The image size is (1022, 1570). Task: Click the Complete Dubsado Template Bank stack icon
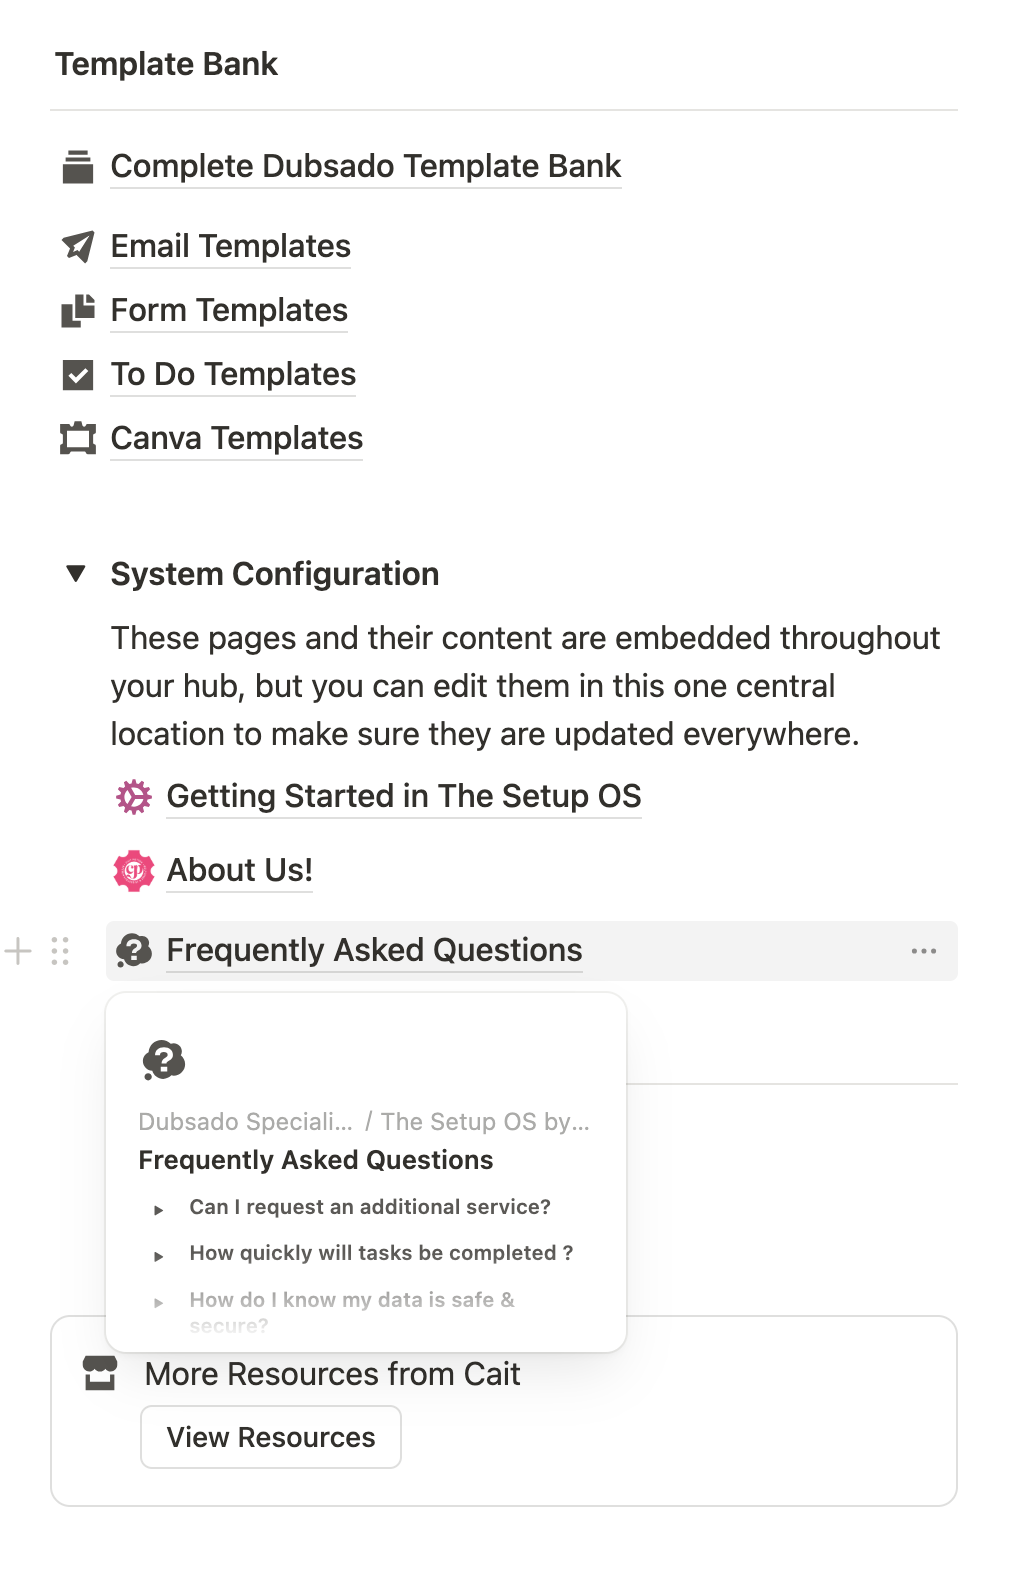(78, 167)
